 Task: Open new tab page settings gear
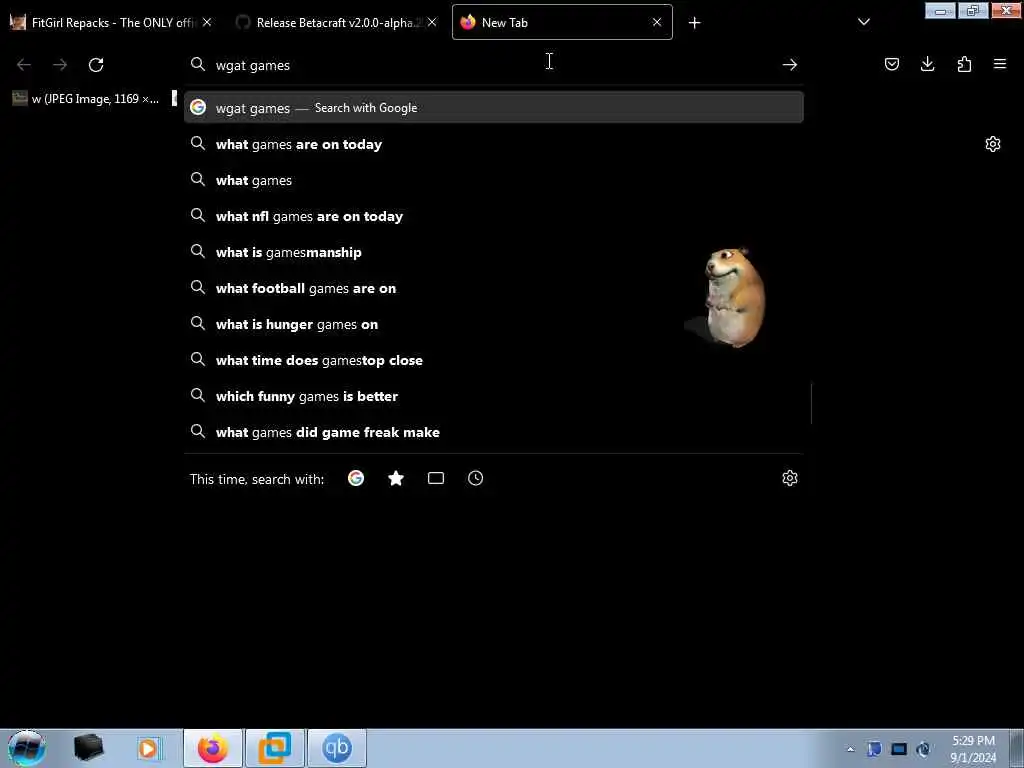[x=993, y=144]
